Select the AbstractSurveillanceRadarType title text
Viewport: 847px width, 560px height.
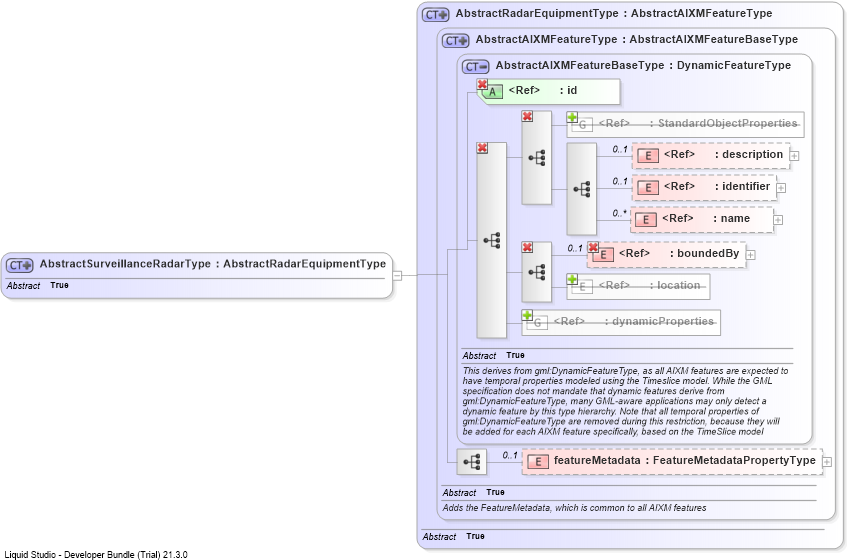coord(212,264)
